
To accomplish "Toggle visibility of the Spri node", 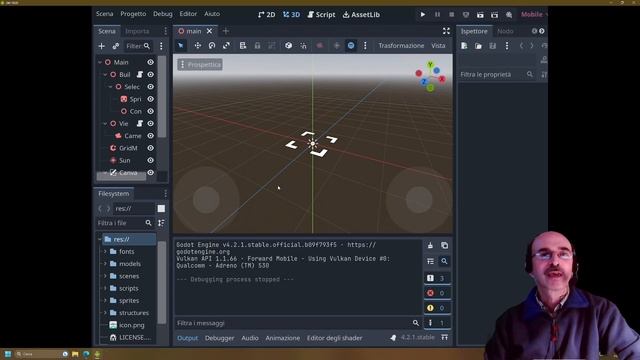I will click(151, 99).
